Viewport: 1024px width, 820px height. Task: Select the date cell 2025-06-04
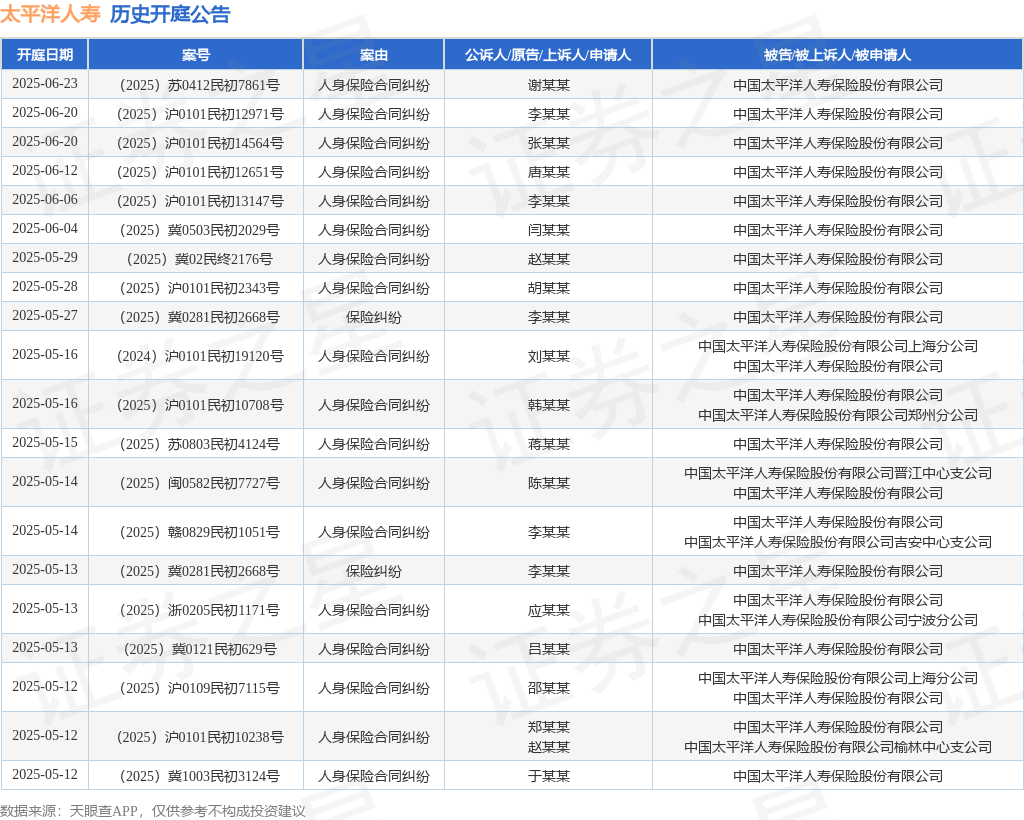point(44,229)
